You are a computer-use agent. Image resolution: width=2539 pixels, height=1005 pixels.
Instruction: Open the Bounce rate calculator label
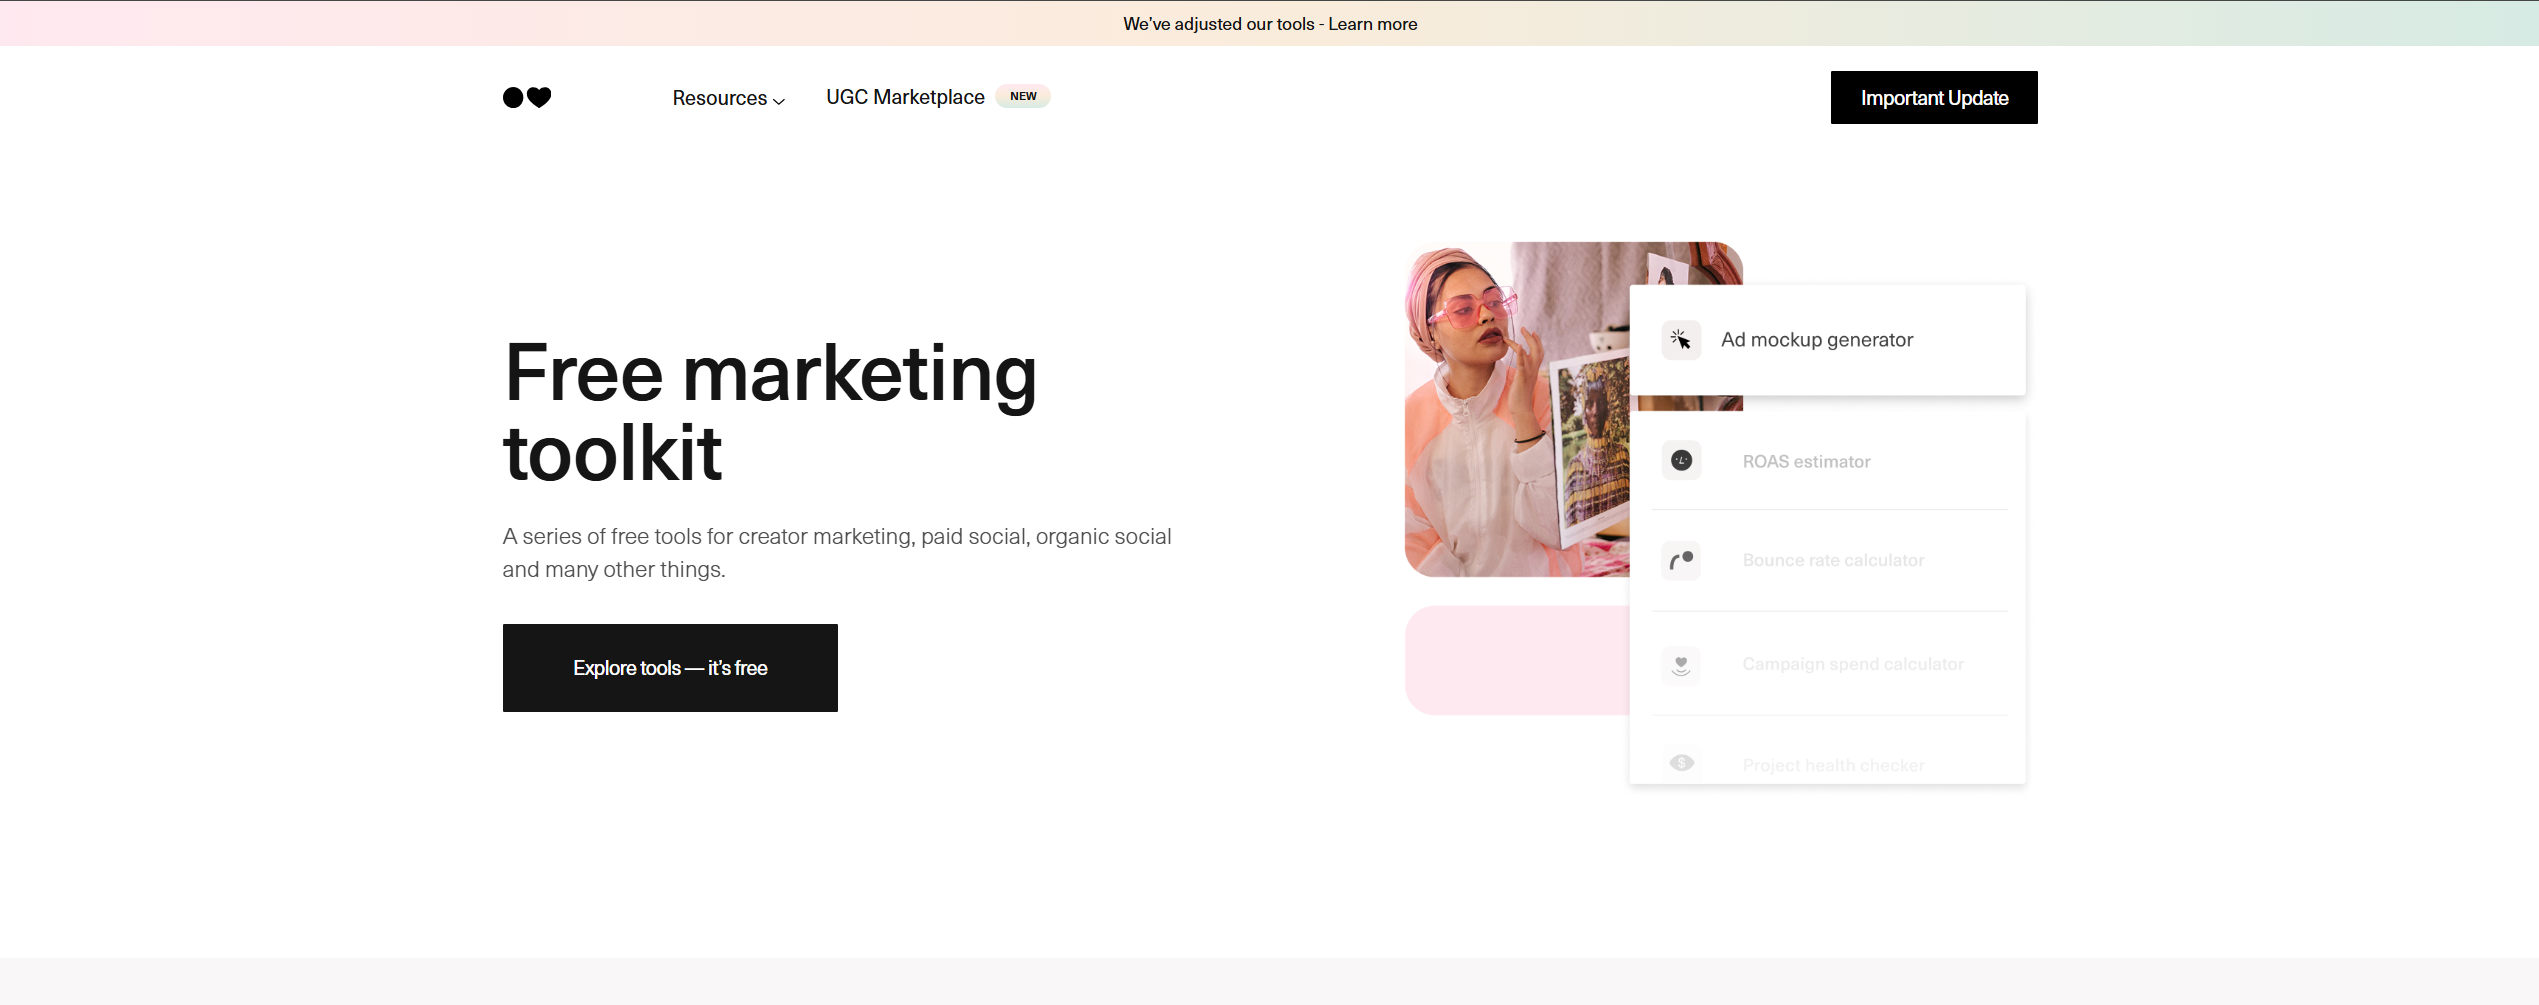tap(1833, 561)
